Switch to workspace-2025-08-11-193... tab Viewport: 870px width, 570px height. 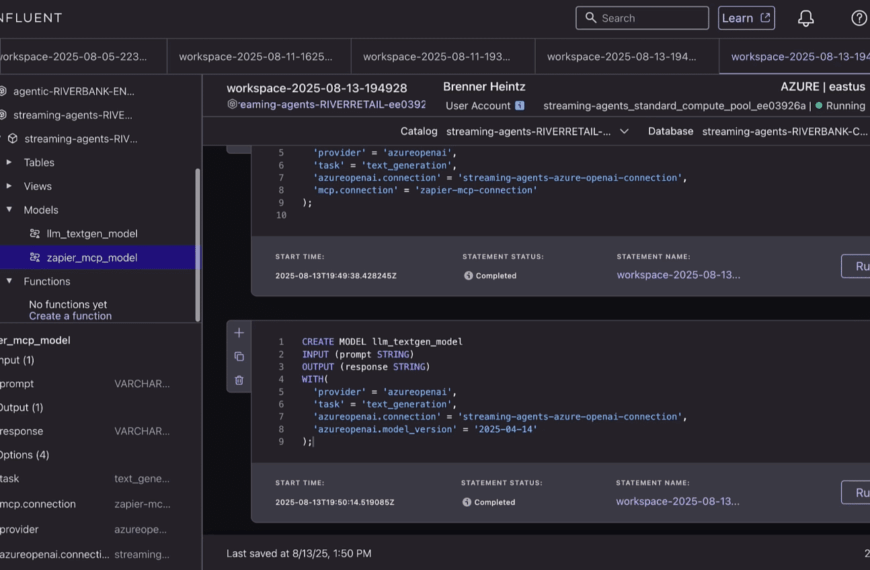tap(443, 57)
